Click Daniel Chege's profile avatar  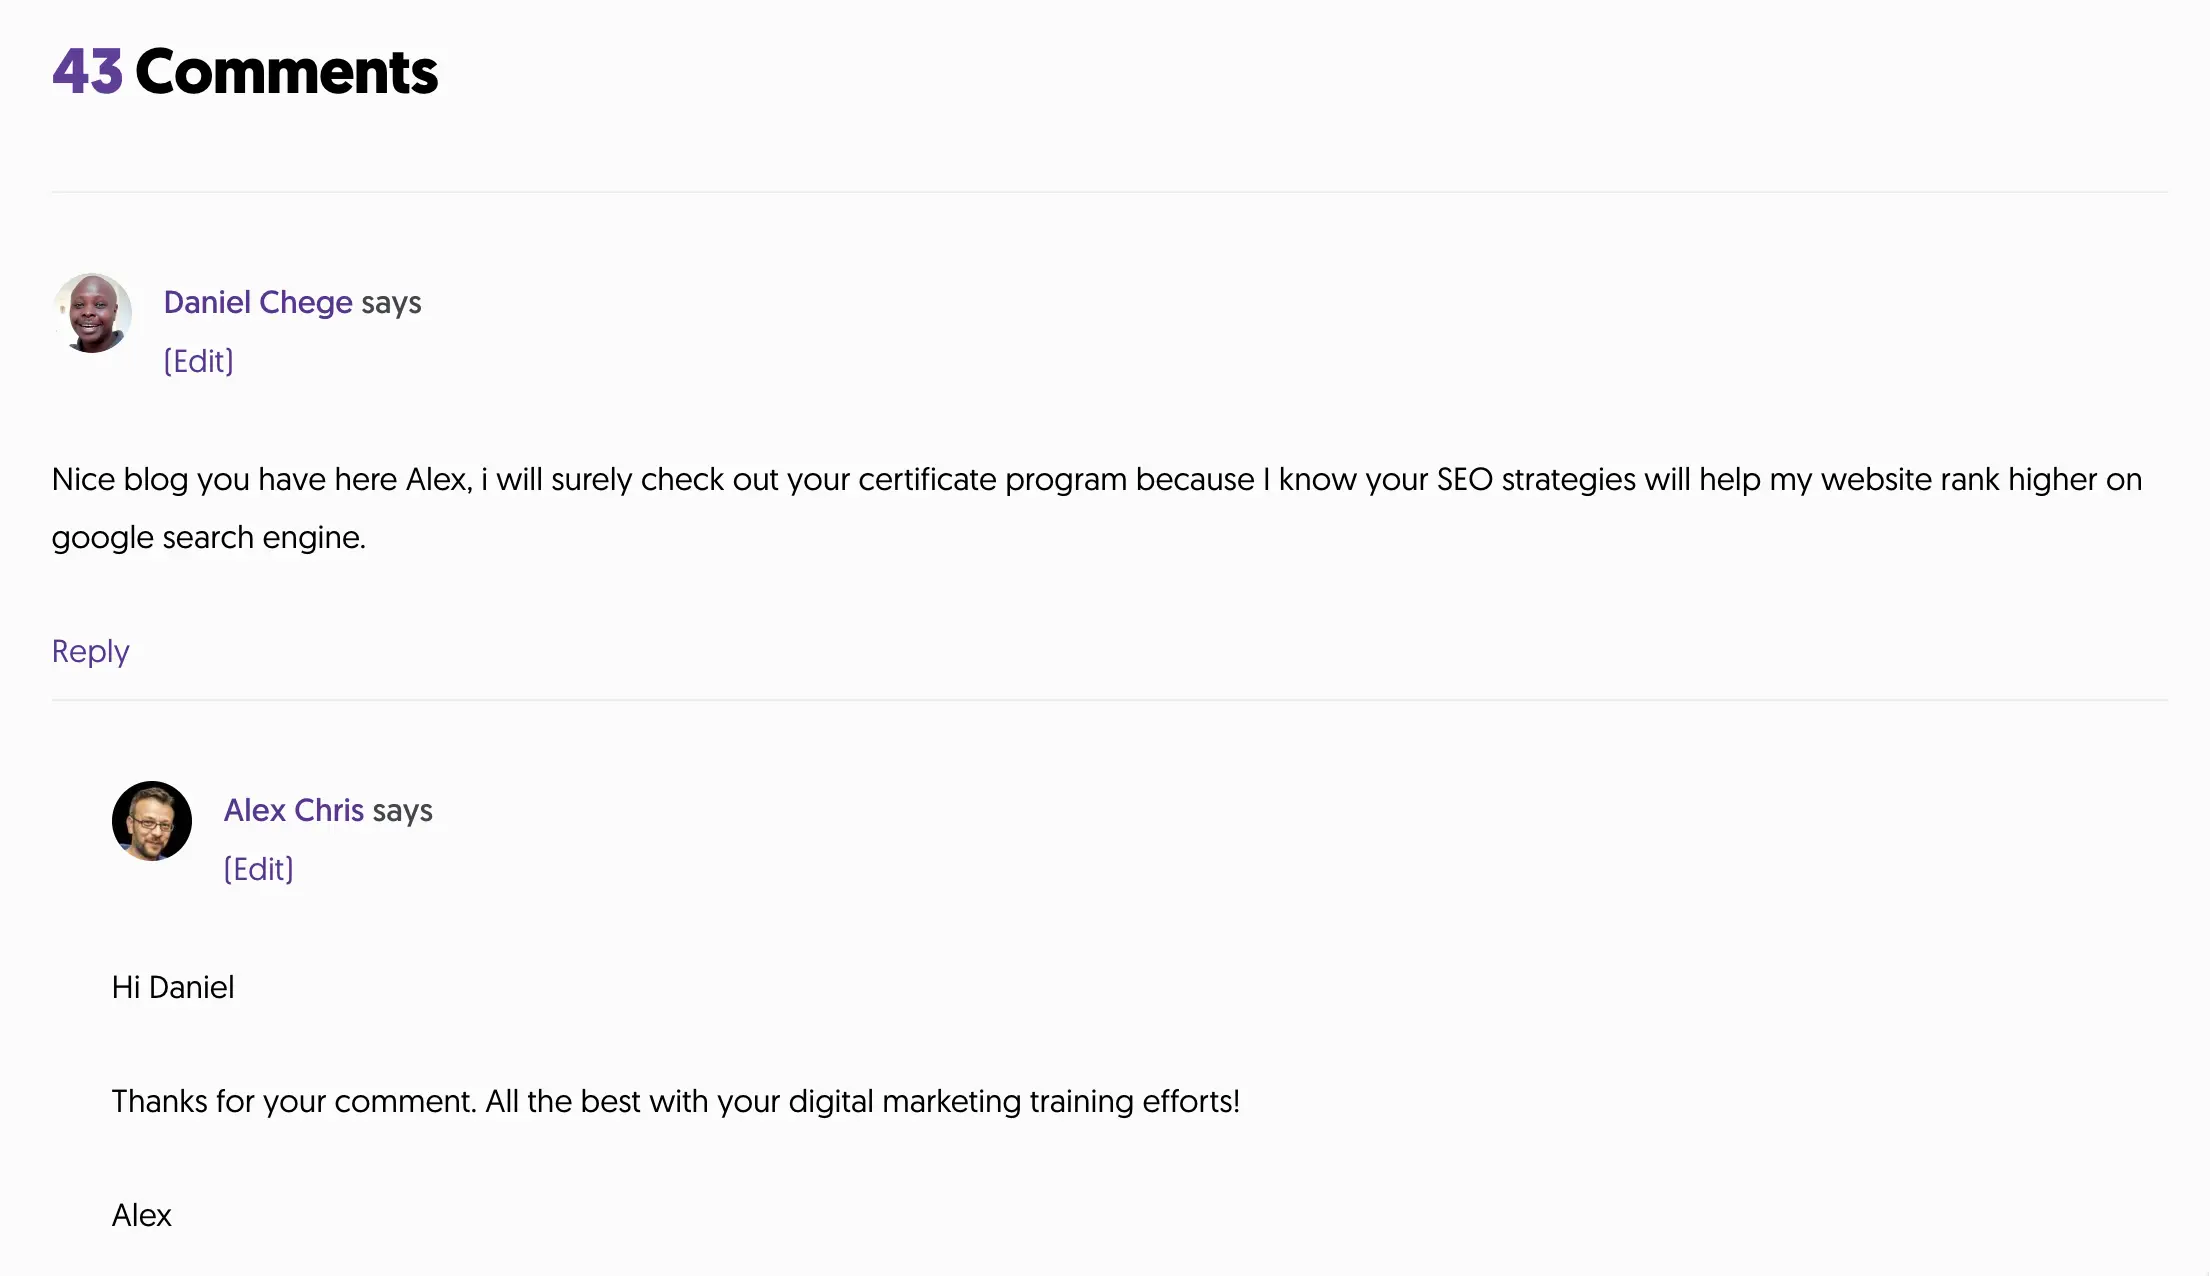[92, 313]
